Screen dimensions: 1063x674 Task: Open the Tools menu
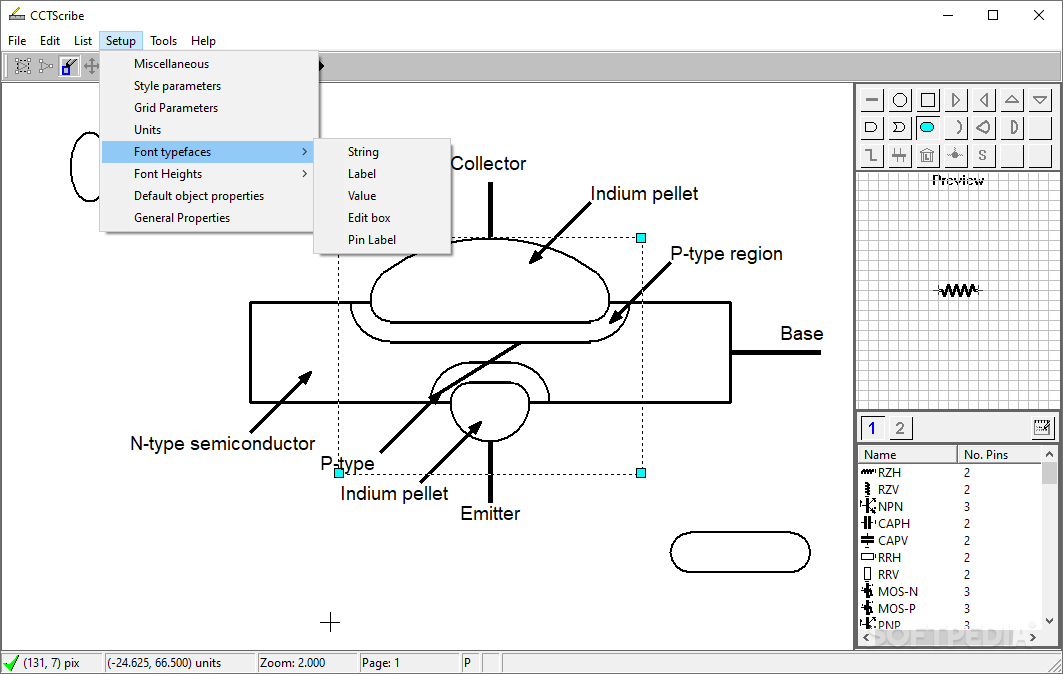point(163,41)
